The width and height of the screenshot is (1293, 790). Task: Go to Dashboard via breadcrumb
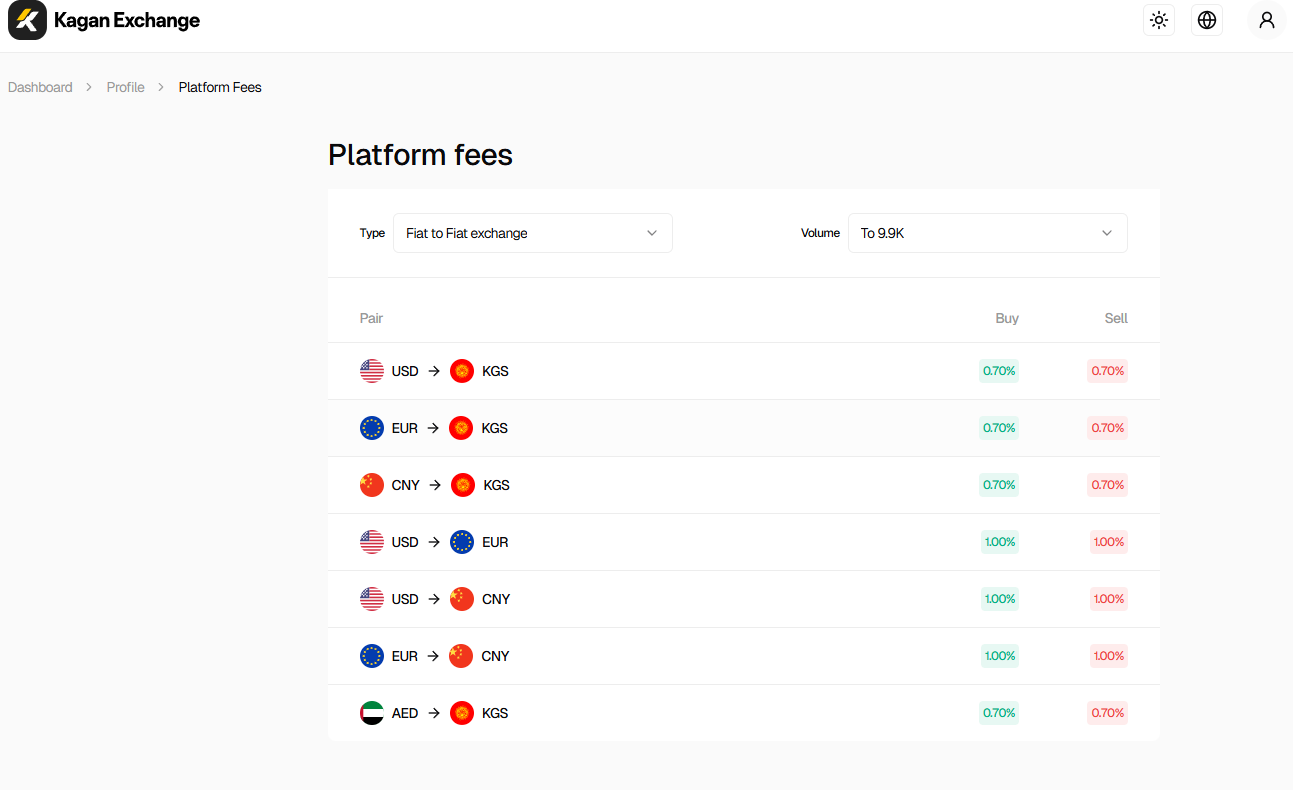coord(40,87)
